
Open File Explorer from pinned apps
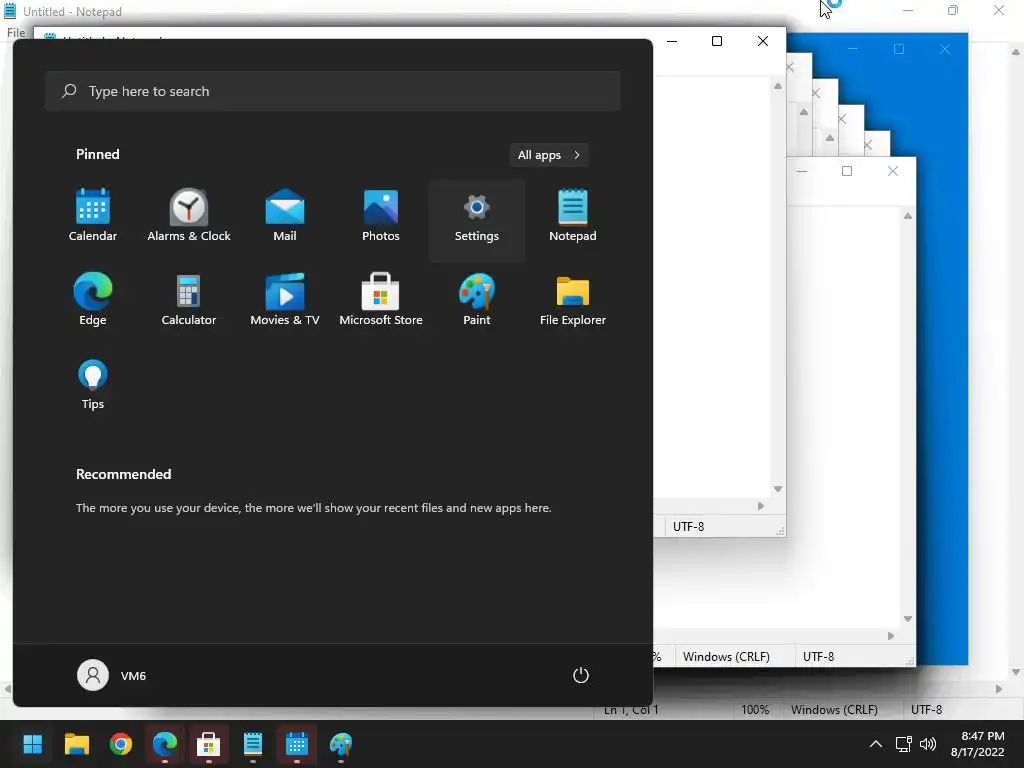(x=573, y=299)
